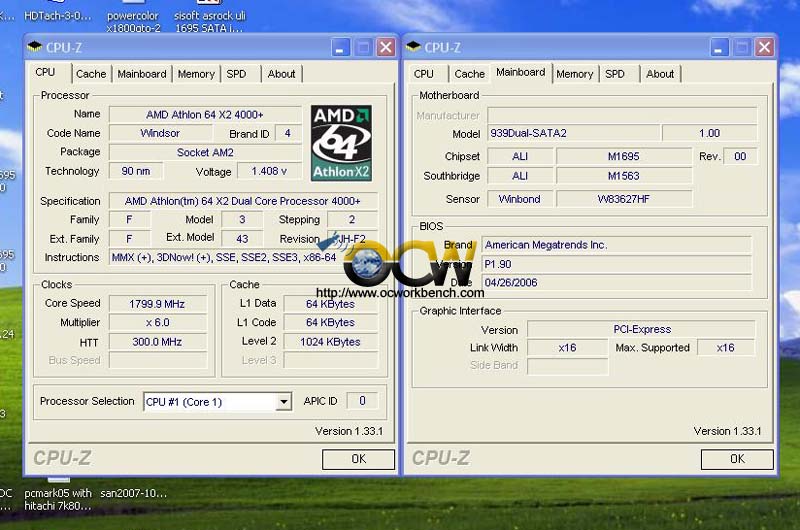
Task: Click the Specification field text
Action: tap(243, 201)
